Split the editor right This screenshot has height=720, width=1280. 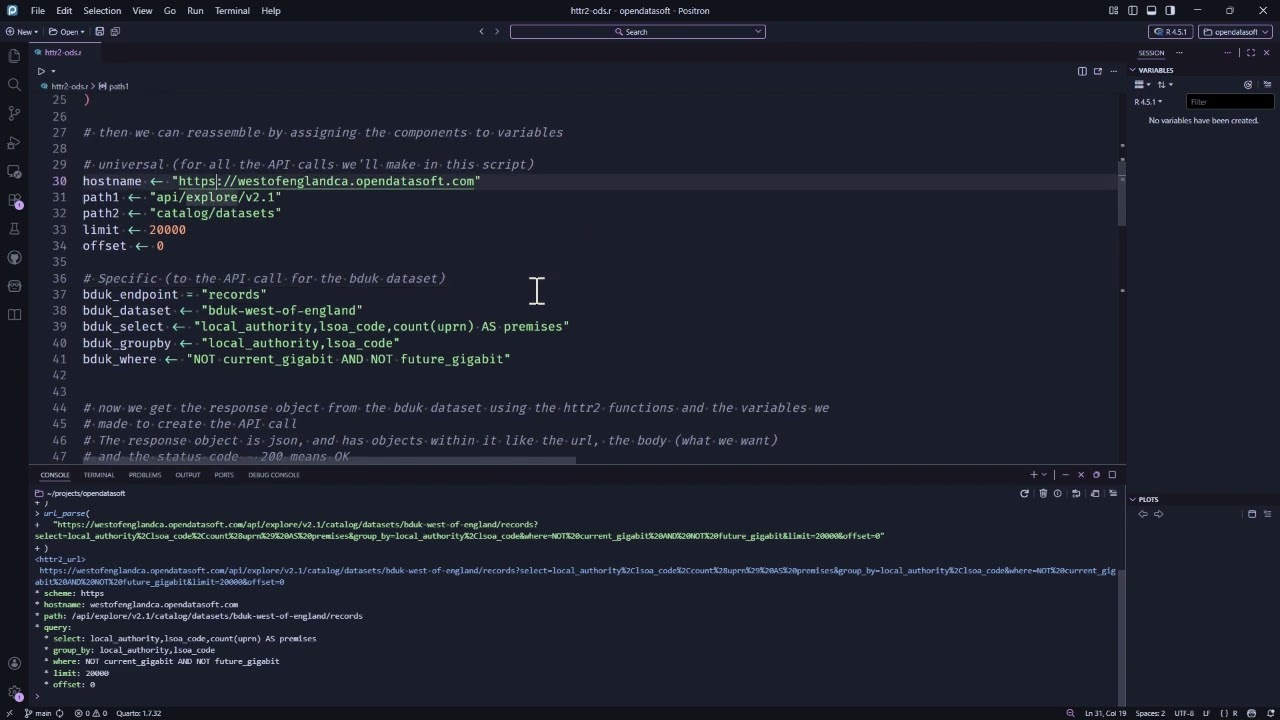[1082, 71]
